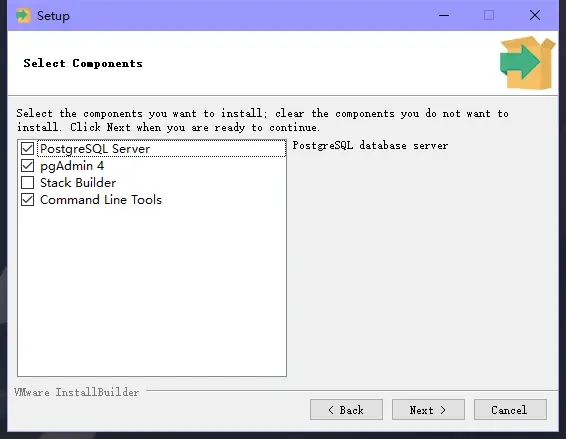
Task: Click the PostgreSQL database server description text
Action: pos(370,145)
